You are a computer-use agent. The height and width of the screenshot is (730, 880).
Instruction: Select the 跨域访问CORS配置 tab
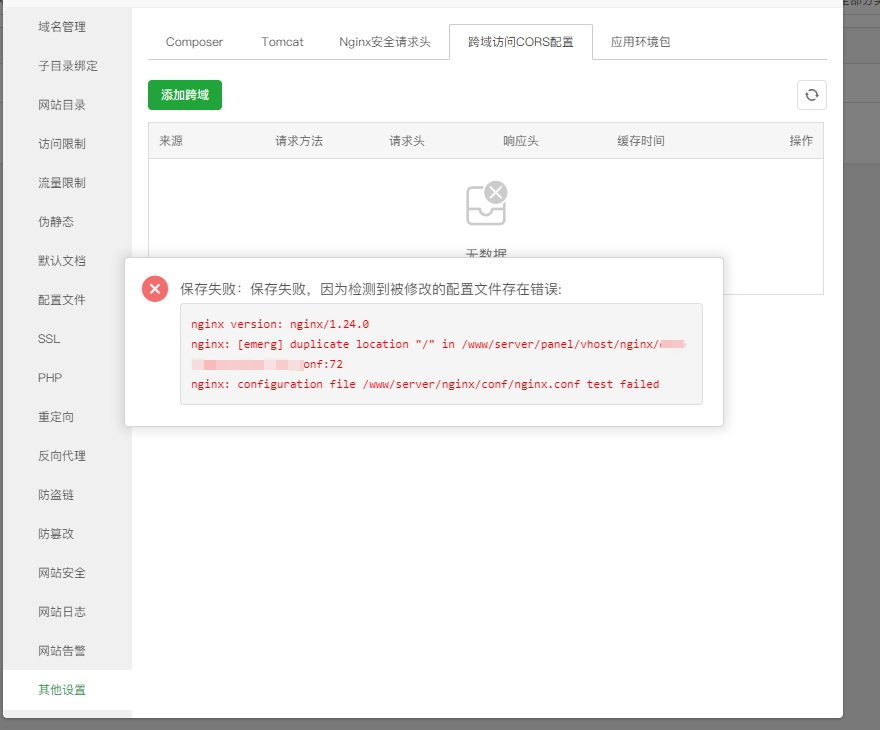click(x=521, y=42)
